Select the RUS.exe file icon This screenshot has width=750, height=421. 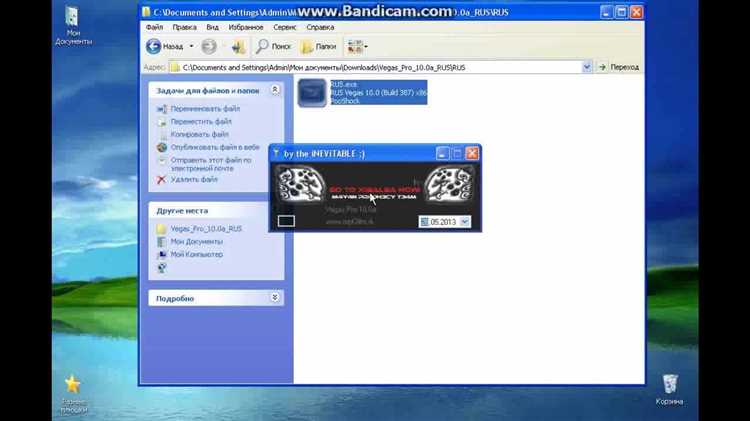pyautogui.click(x=312, y=93)
